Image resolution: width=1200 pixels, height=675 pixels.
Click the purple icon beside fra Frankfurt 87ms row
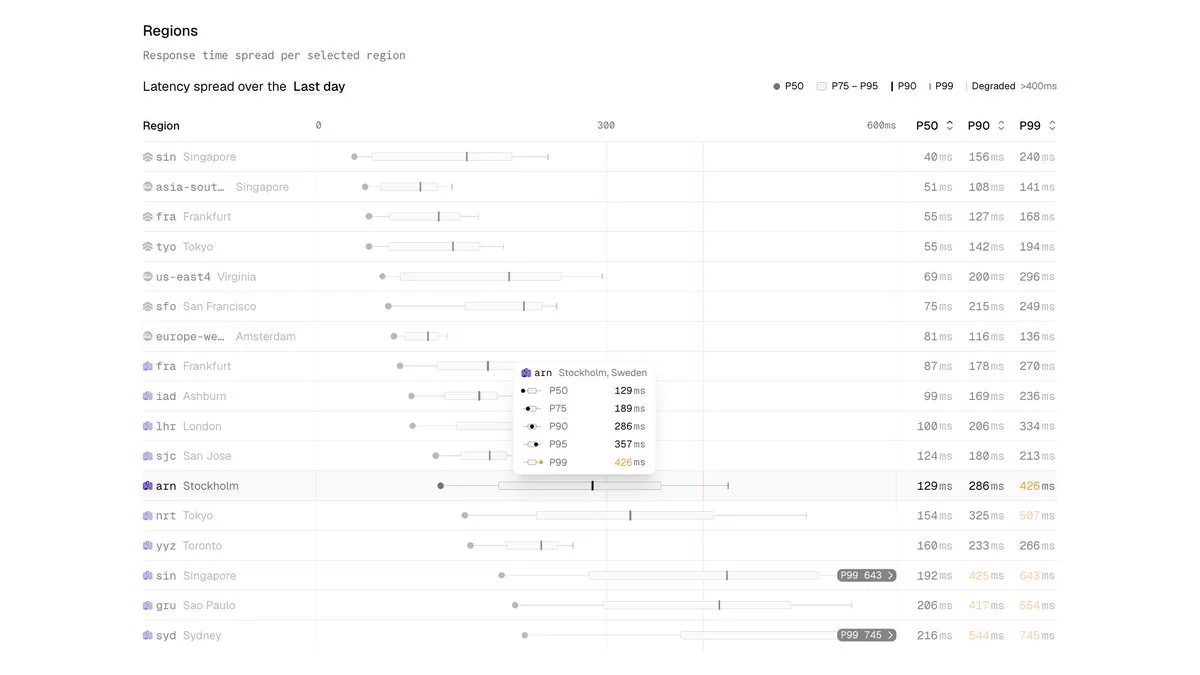point(148,366)
